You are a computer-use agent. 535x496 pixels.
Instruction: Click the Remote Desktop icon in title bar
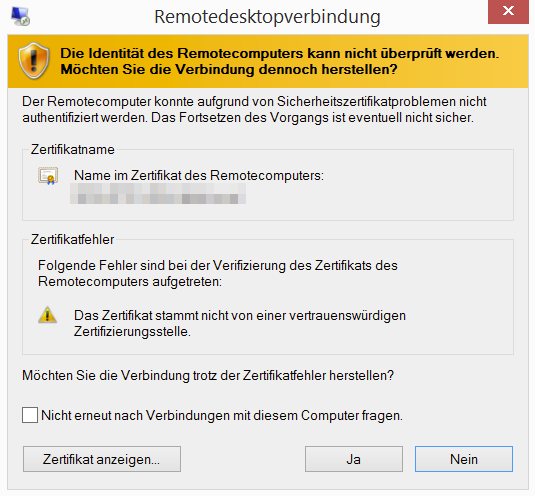click(20, 16)
